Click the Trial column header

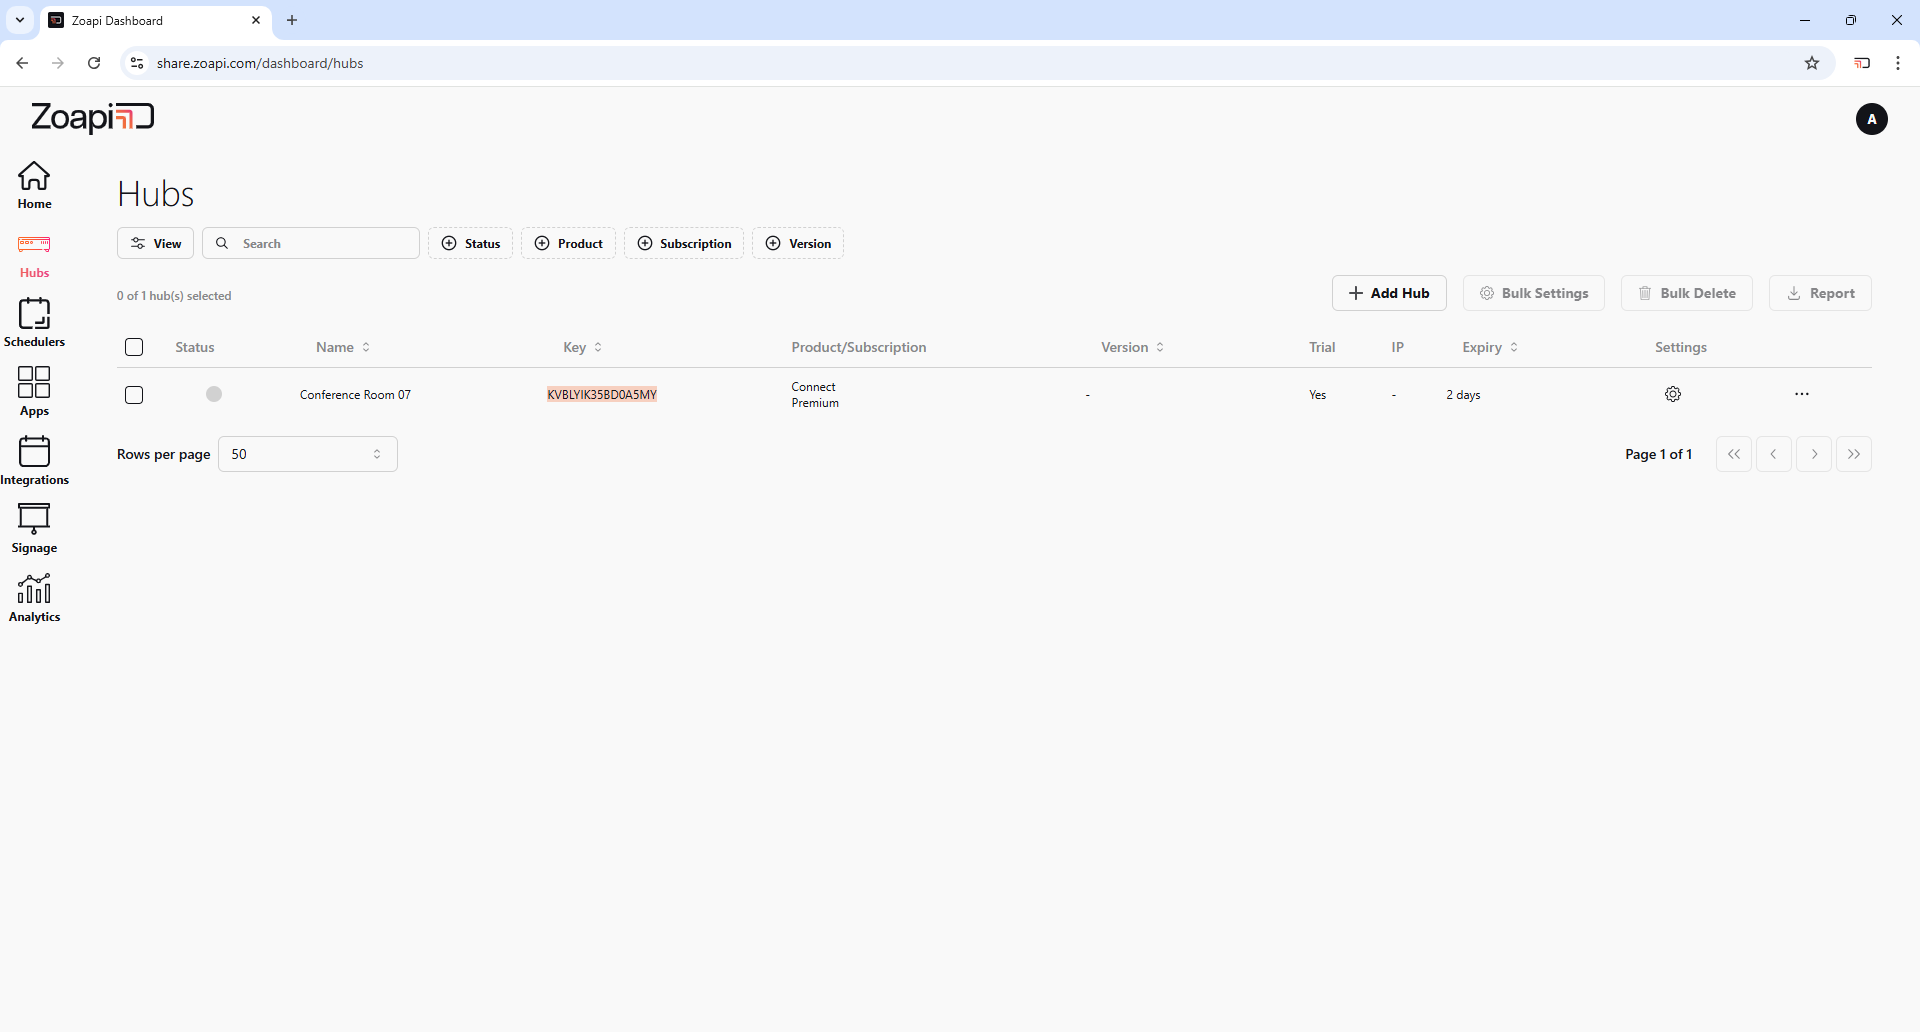[x=1322, y=347]
